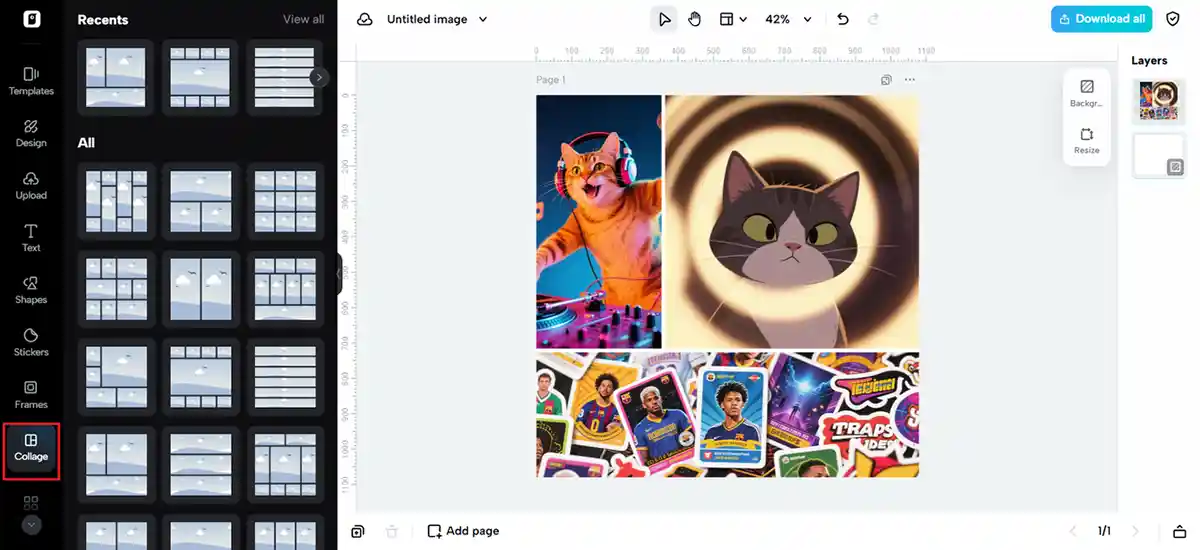Viewport: 1200px width, 550px height.
Task: Open the Background option in canvas panel
Action: coord(1087,93)
